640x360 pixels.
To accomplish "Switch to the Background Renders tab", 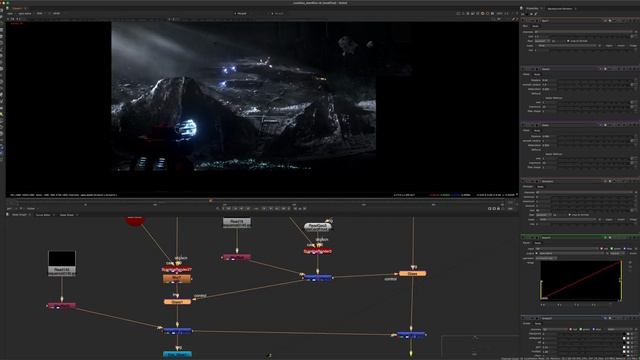I will [560, 8].
